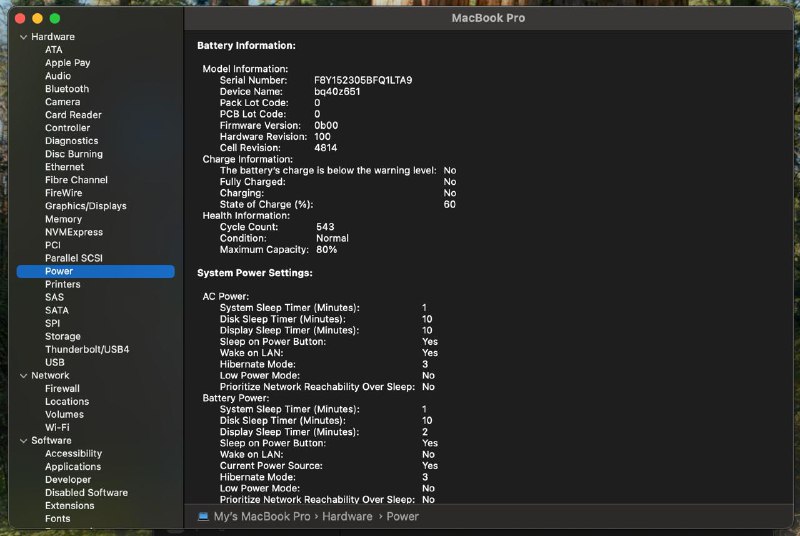This screenshot has height=536, width=800.
Task: Select Apple Pay in the sidebar
Action: (67, 63)
